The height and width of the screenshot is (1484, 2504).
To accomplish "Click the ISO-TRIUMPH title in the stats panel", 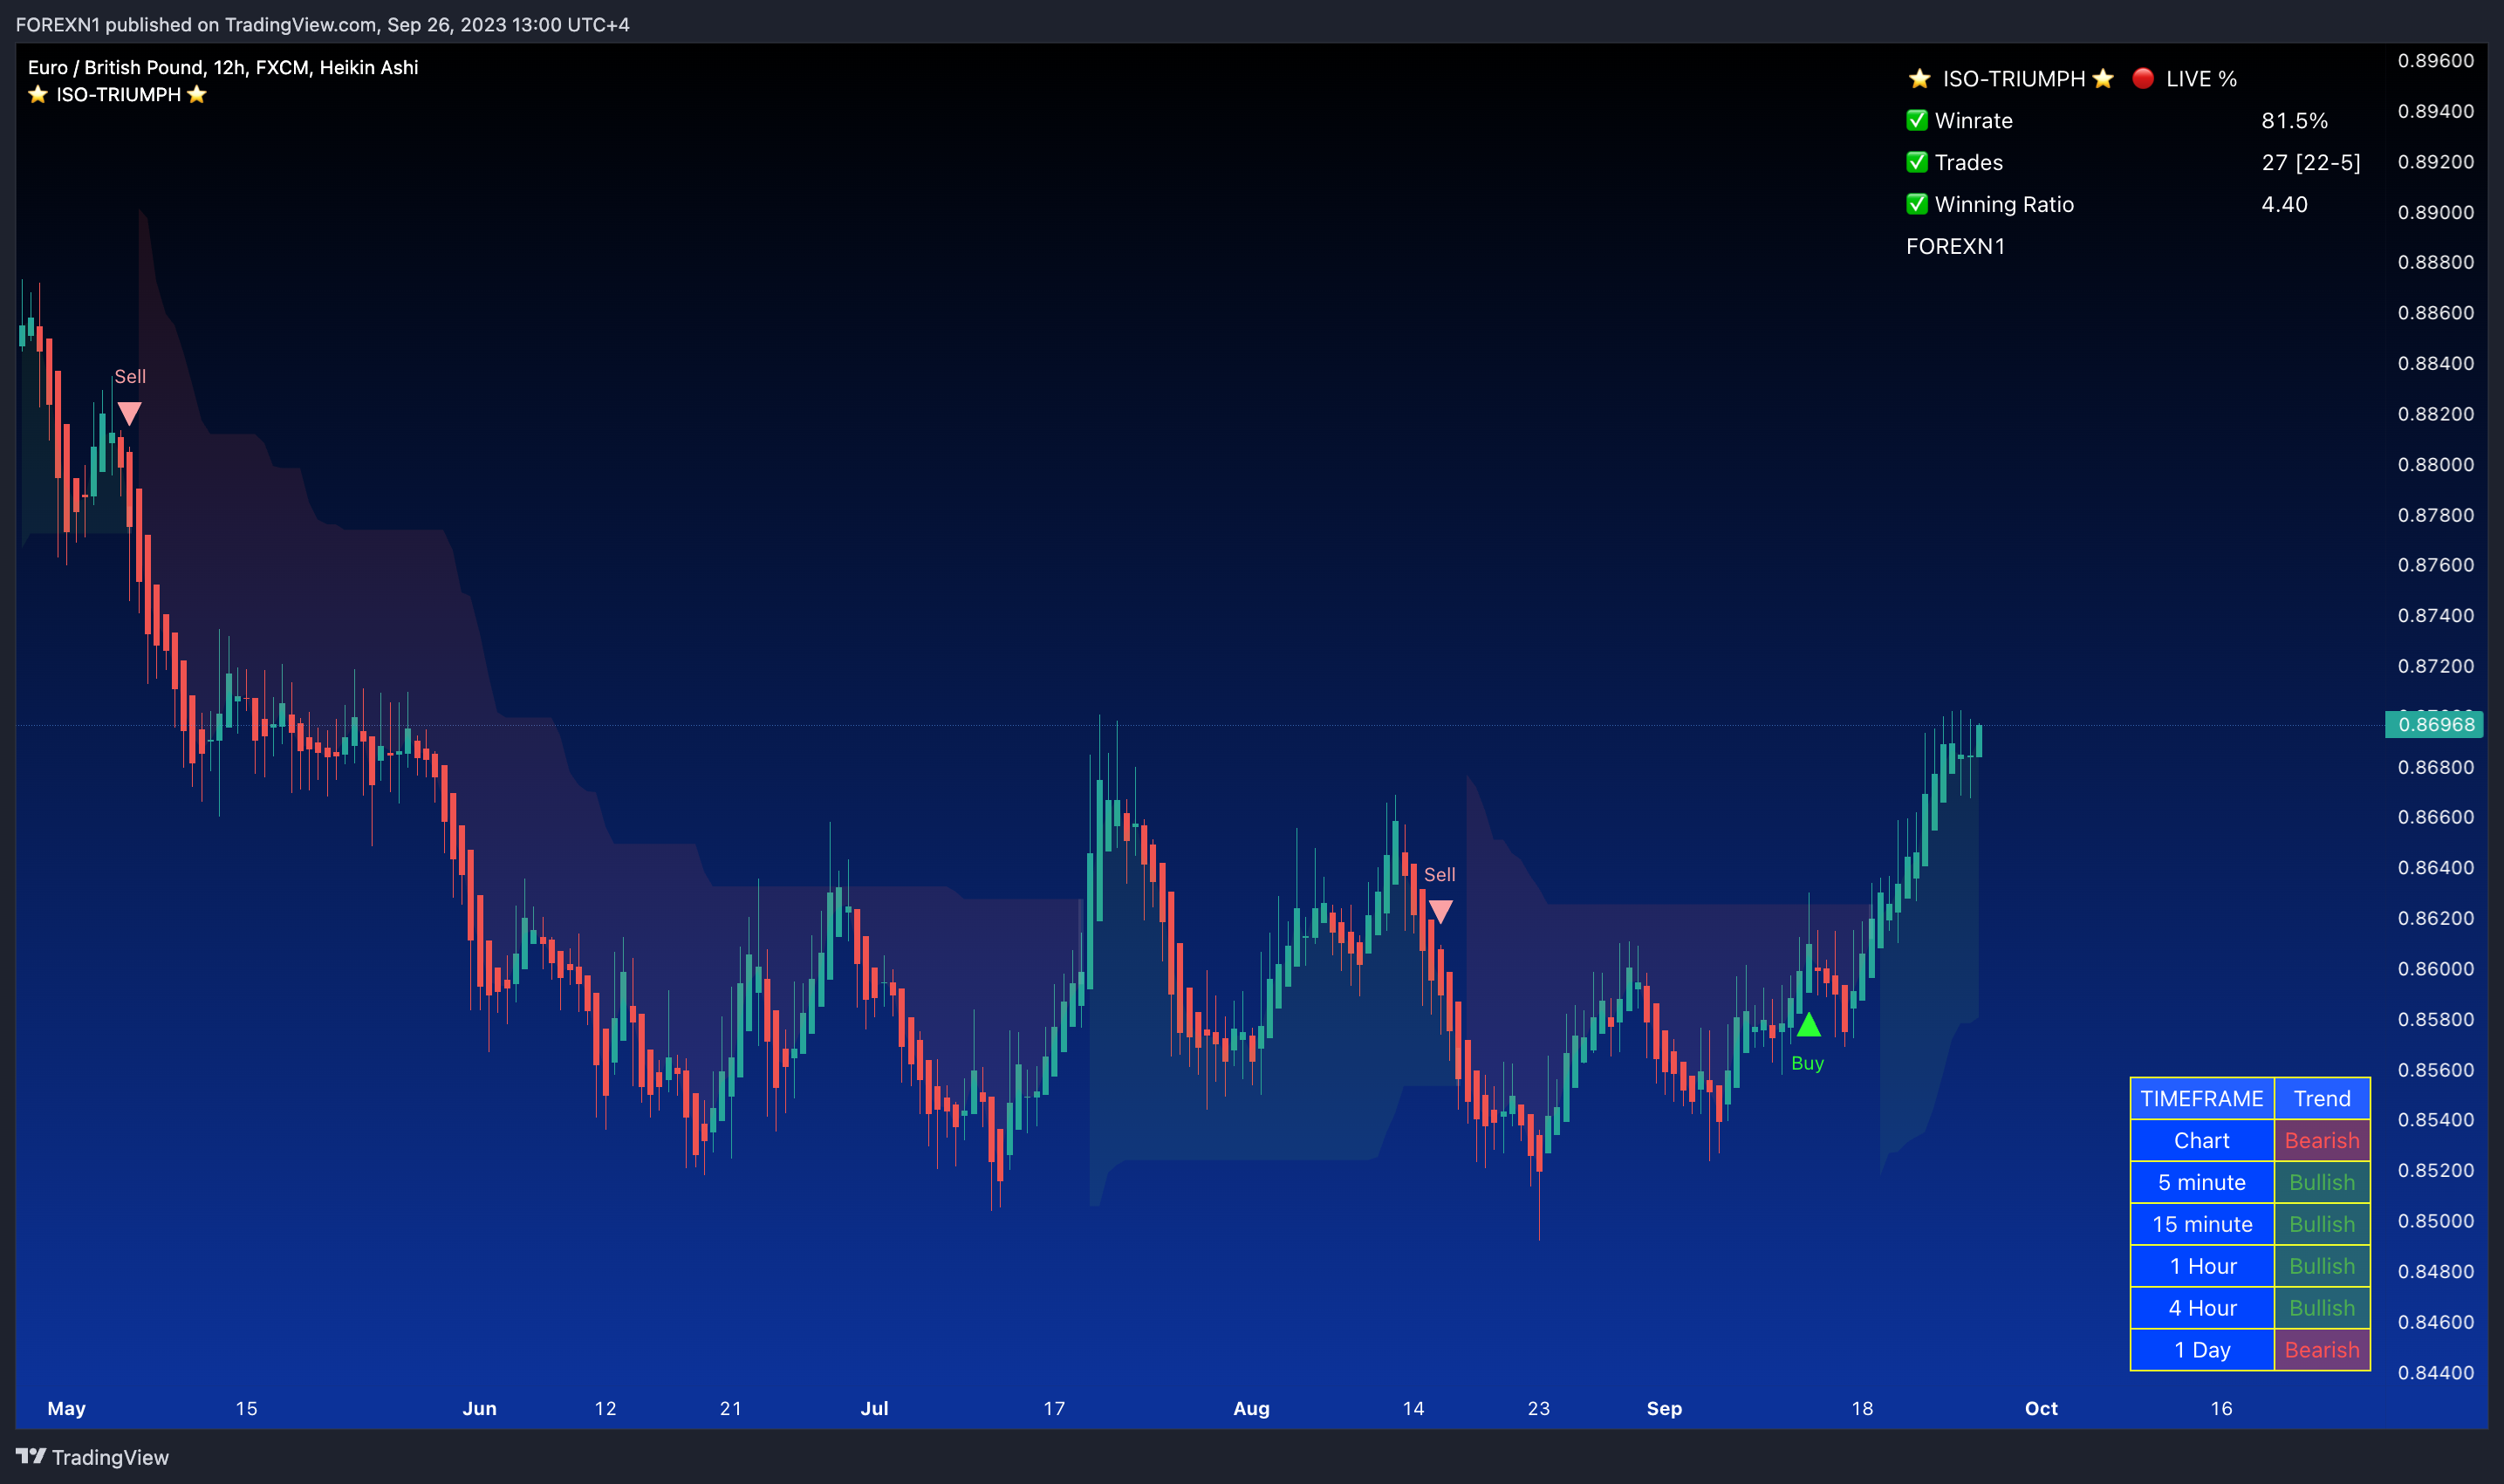I will coord(2014,78).
